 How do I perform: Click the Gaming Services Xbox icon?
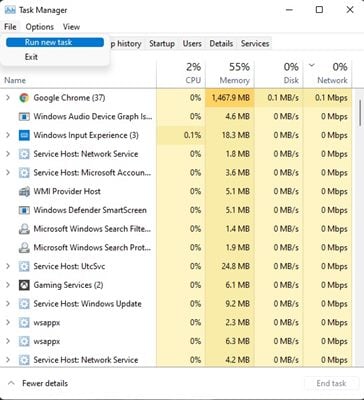click(24, 285)
